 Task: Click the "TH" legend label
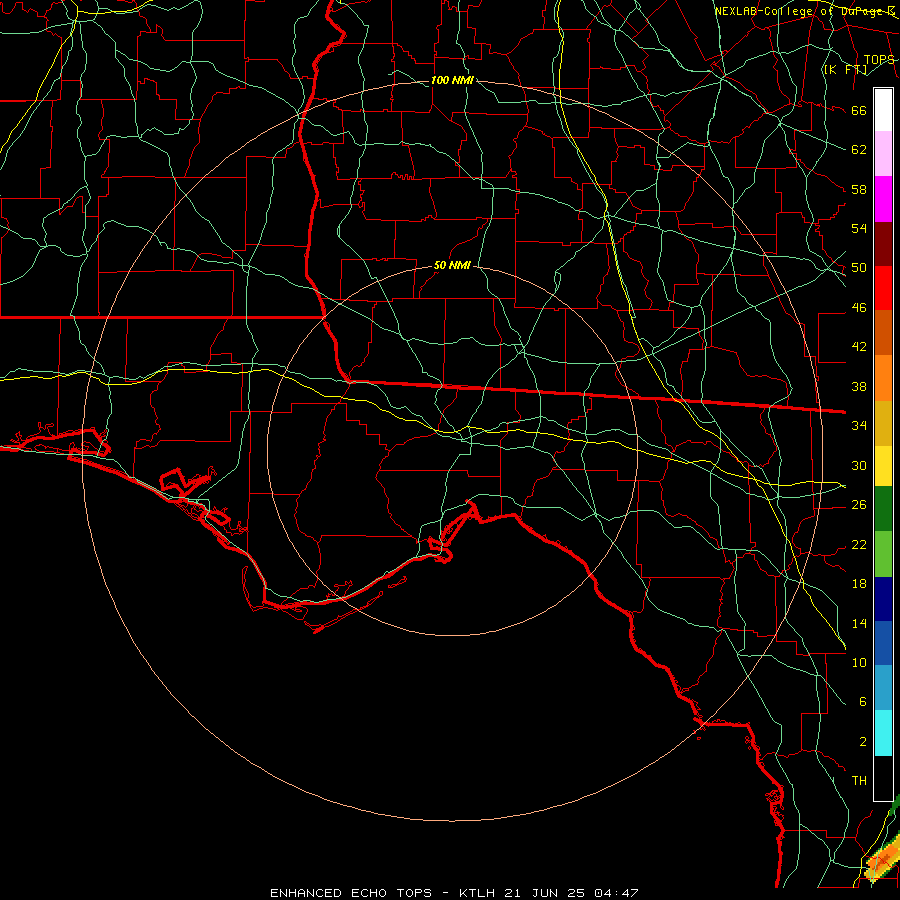point(859,780)
